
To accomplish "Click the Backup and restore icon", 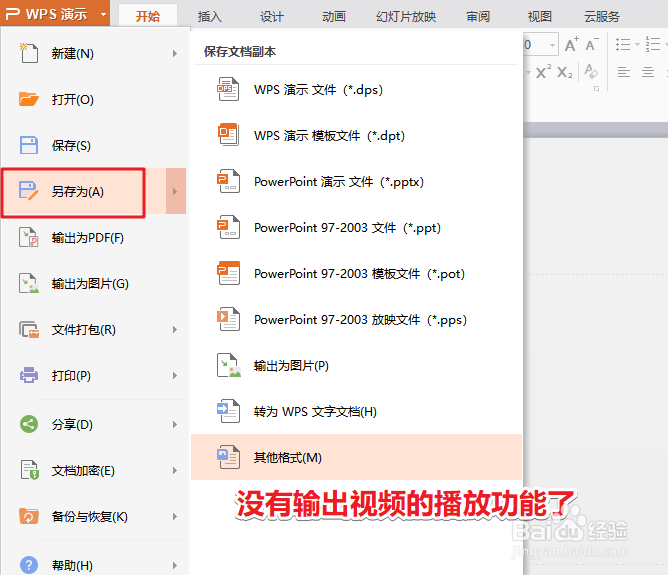I will pyautogui.click(x=29, y=516).
